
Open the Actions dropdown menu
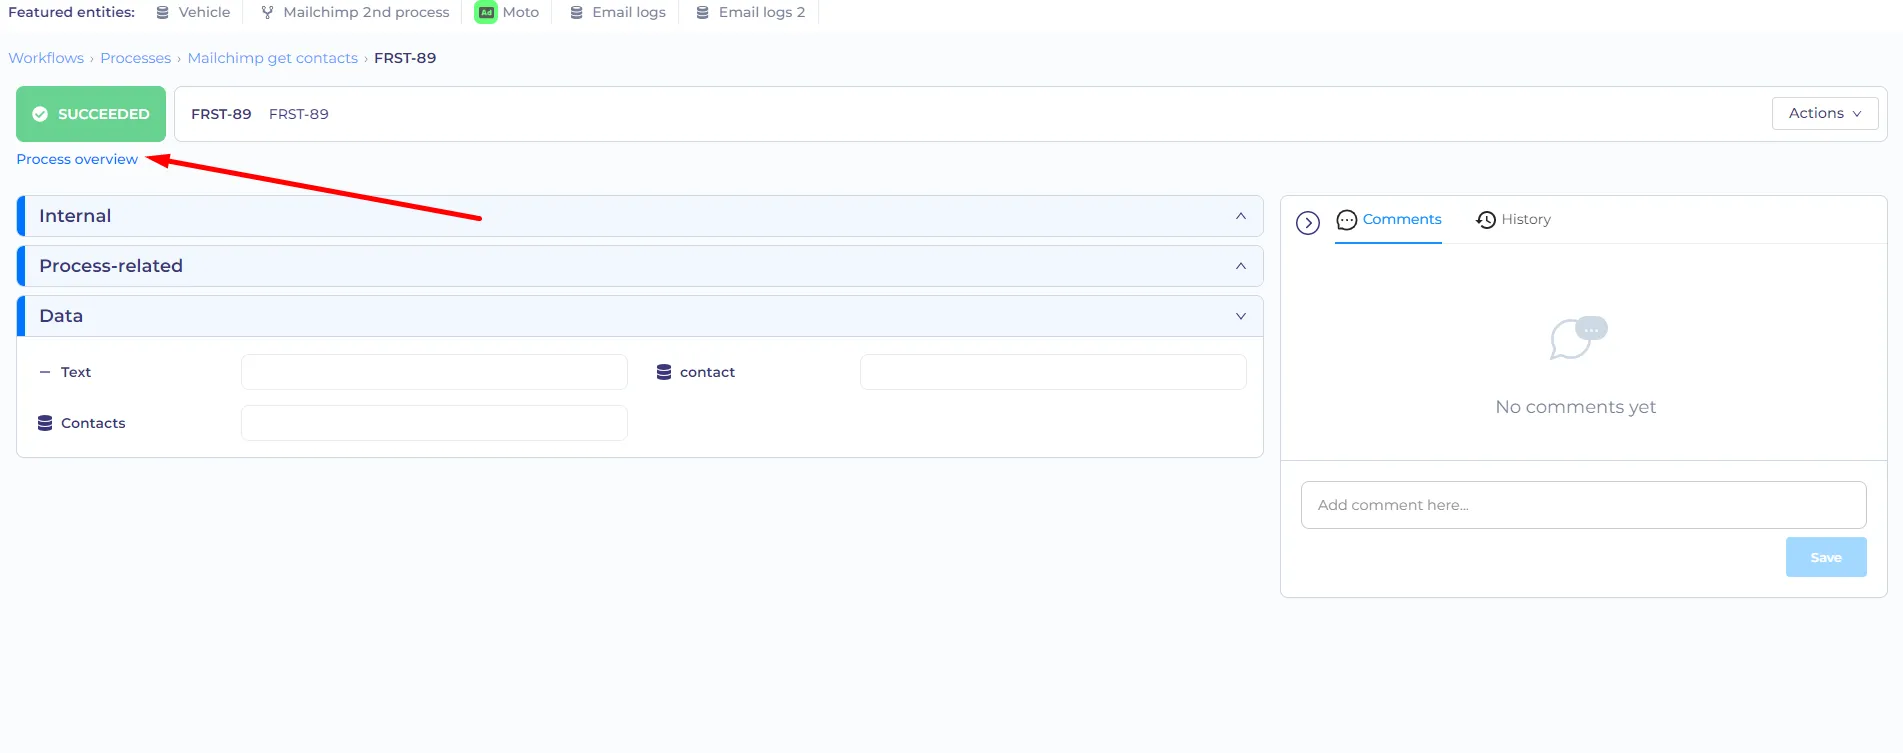point(1825,113)
